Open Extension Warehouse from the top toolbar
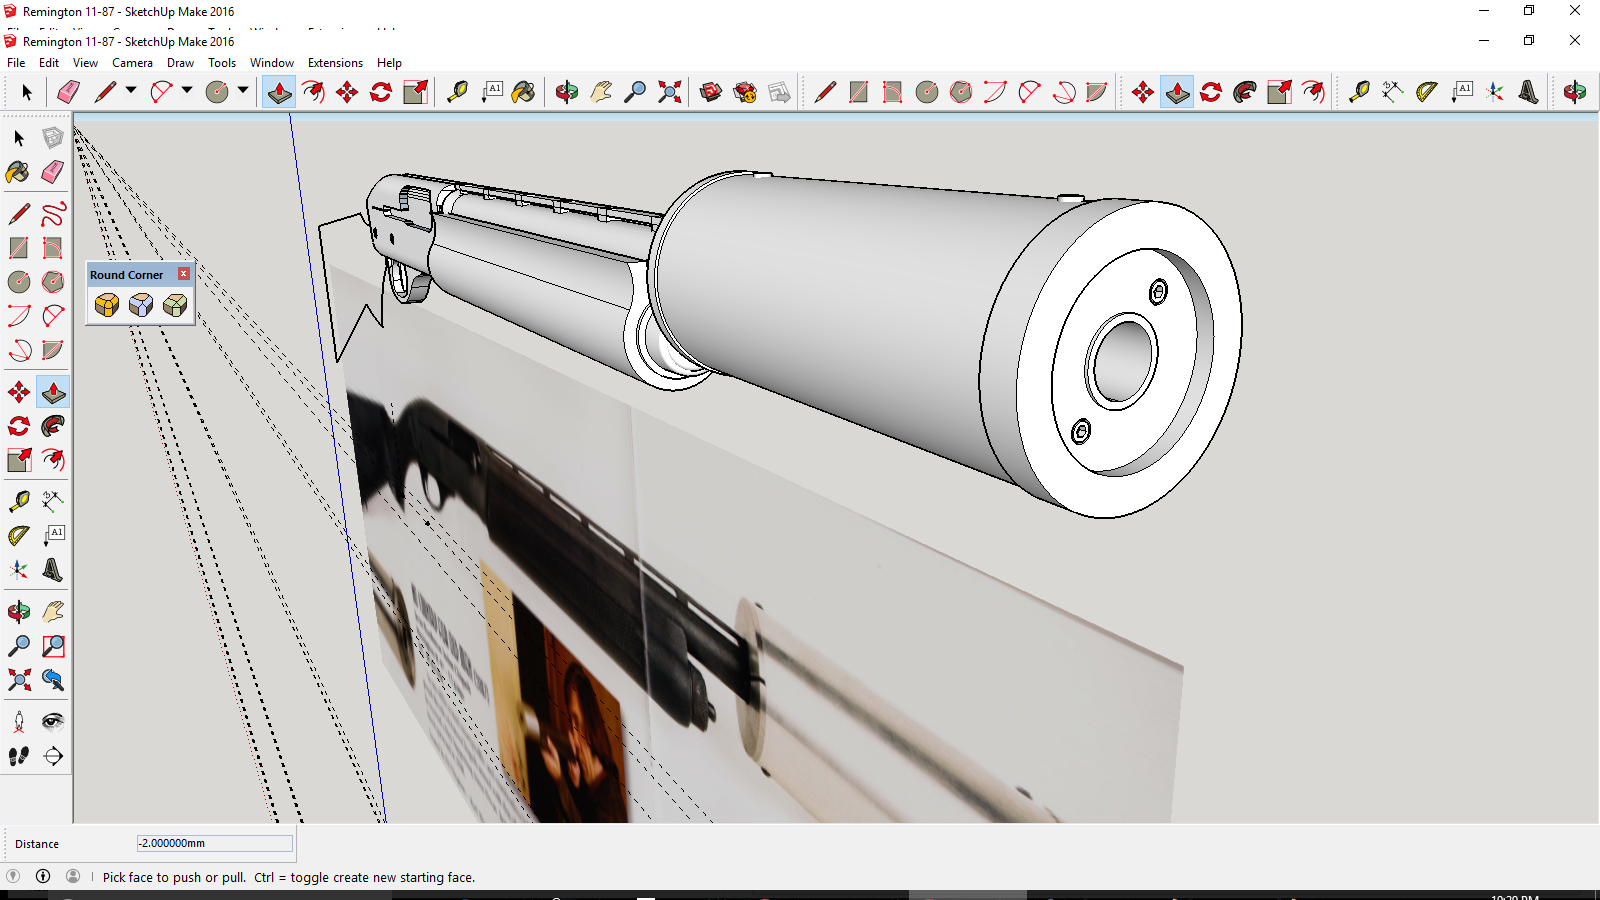The height and width of the screenshot is (900, 1600). (745, 92)
